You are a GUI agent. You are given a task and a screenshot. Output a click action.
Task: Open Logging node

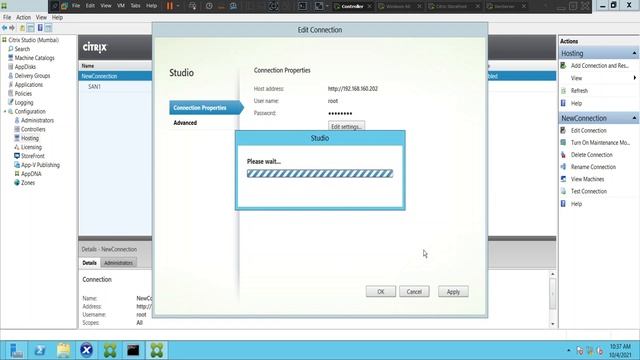point(24,102)
